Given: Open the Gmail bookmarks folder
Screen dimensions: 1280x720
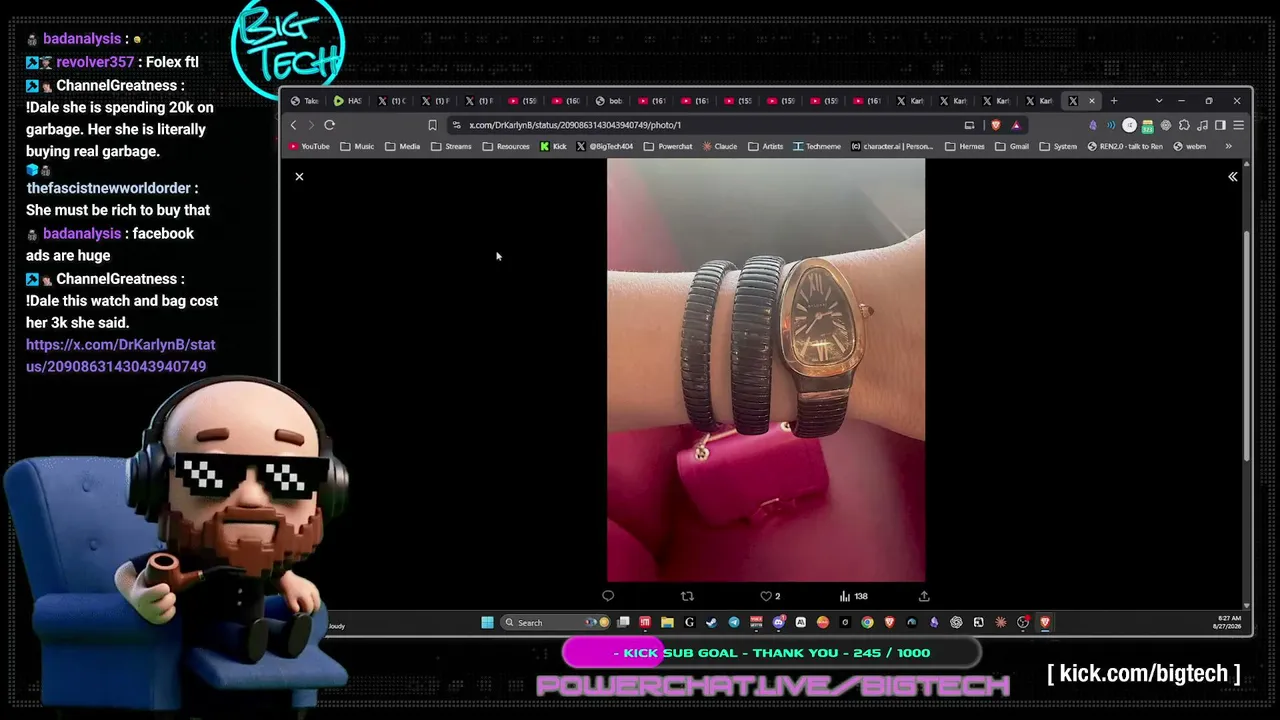Looking at the screenshot, I should point(1012,146).
